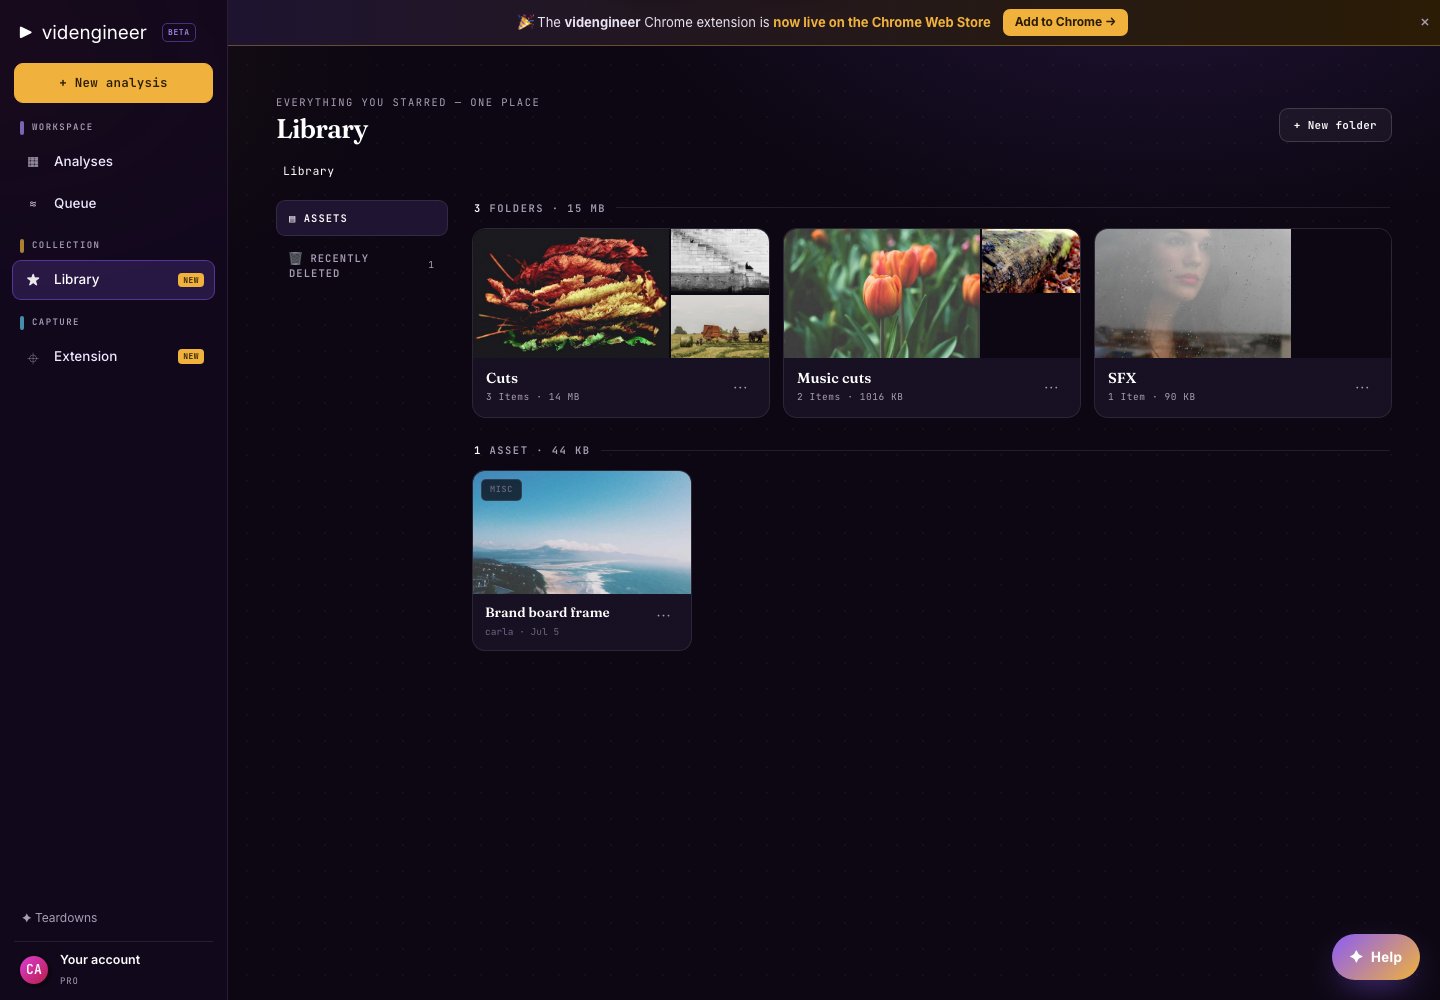Click the NEW badge beside Extension
1440x1000 pixels.
(x=191, y=356)
